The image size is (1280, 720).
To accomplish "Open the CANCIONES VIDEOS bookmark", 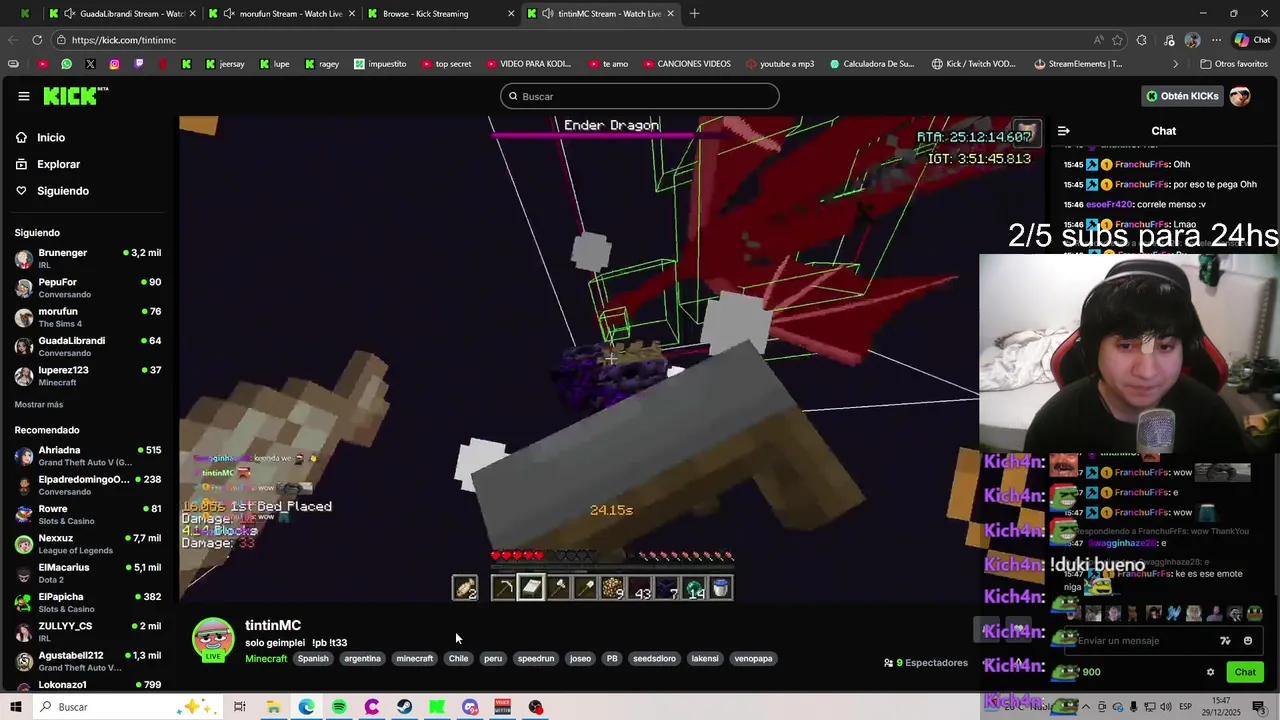I will coord(686,64).
